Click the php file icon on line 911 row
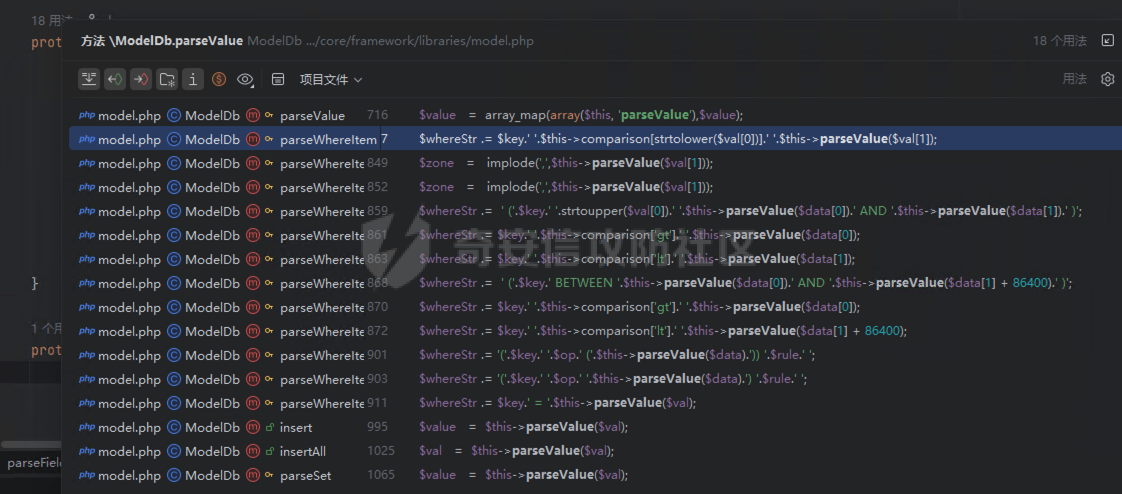The height and width of the screenshot is (494, 1122). pyautogui.click(x=87, y=403)
